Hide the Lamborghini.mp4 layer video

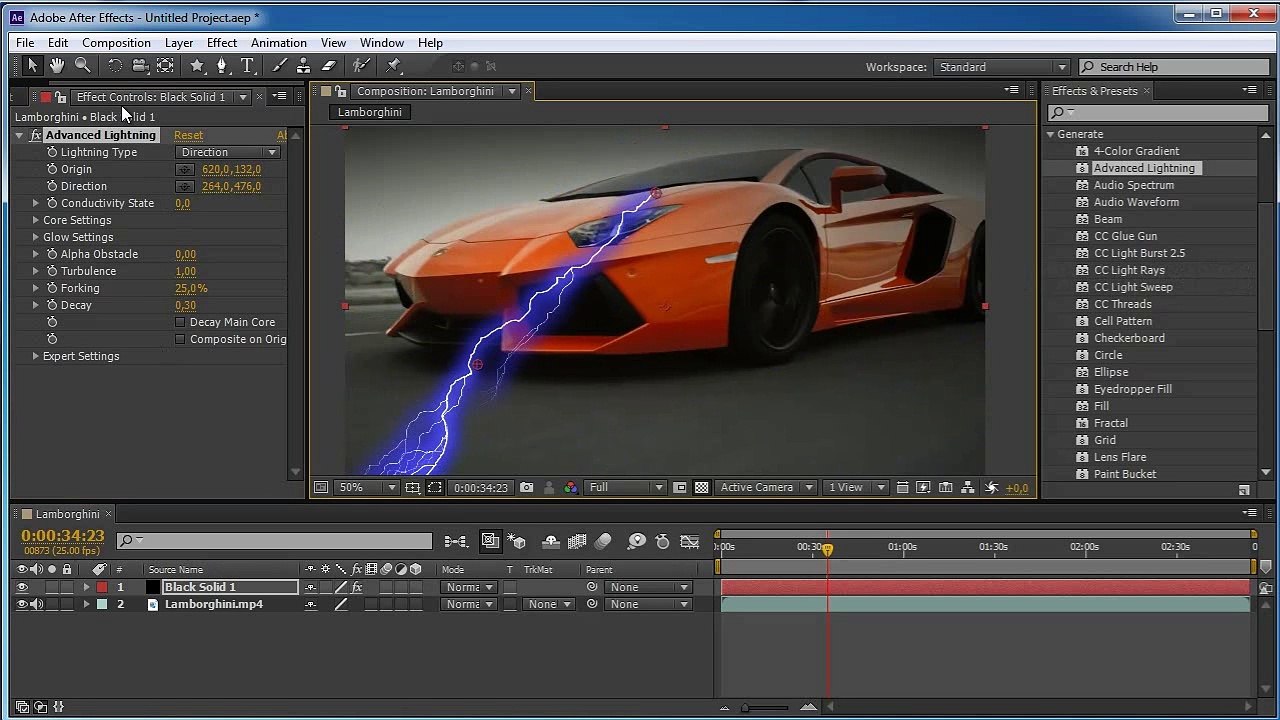click(x=22, y=605)
